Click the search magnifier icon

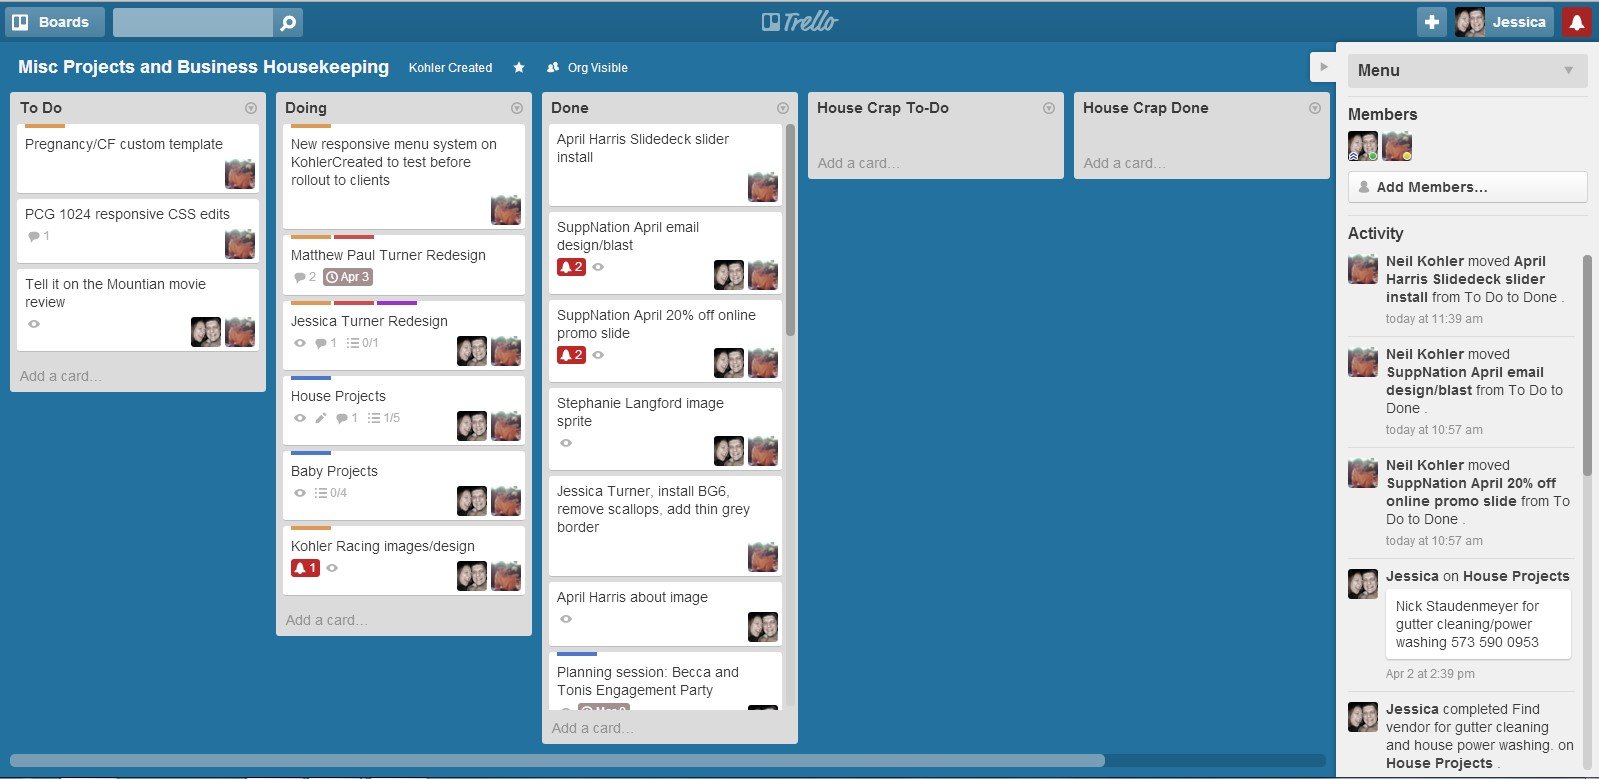coord(287,22)
